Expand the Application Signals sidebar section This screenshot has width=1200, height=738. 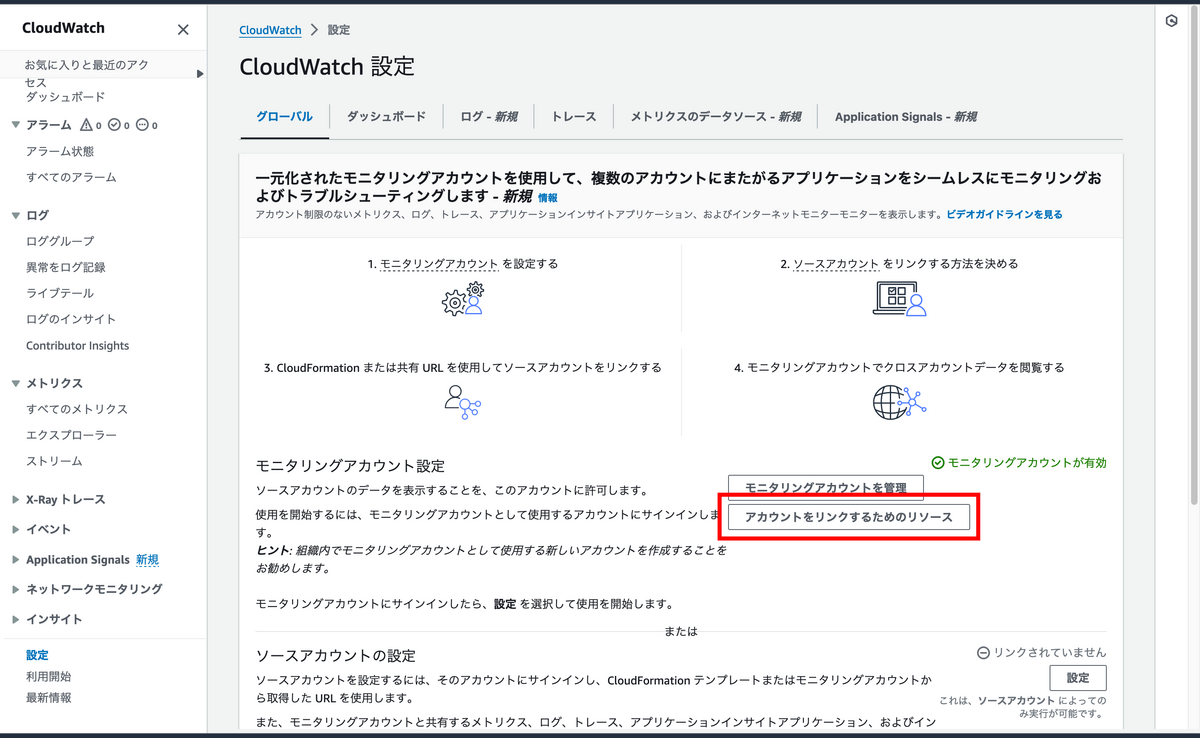(x=15, y=559)
